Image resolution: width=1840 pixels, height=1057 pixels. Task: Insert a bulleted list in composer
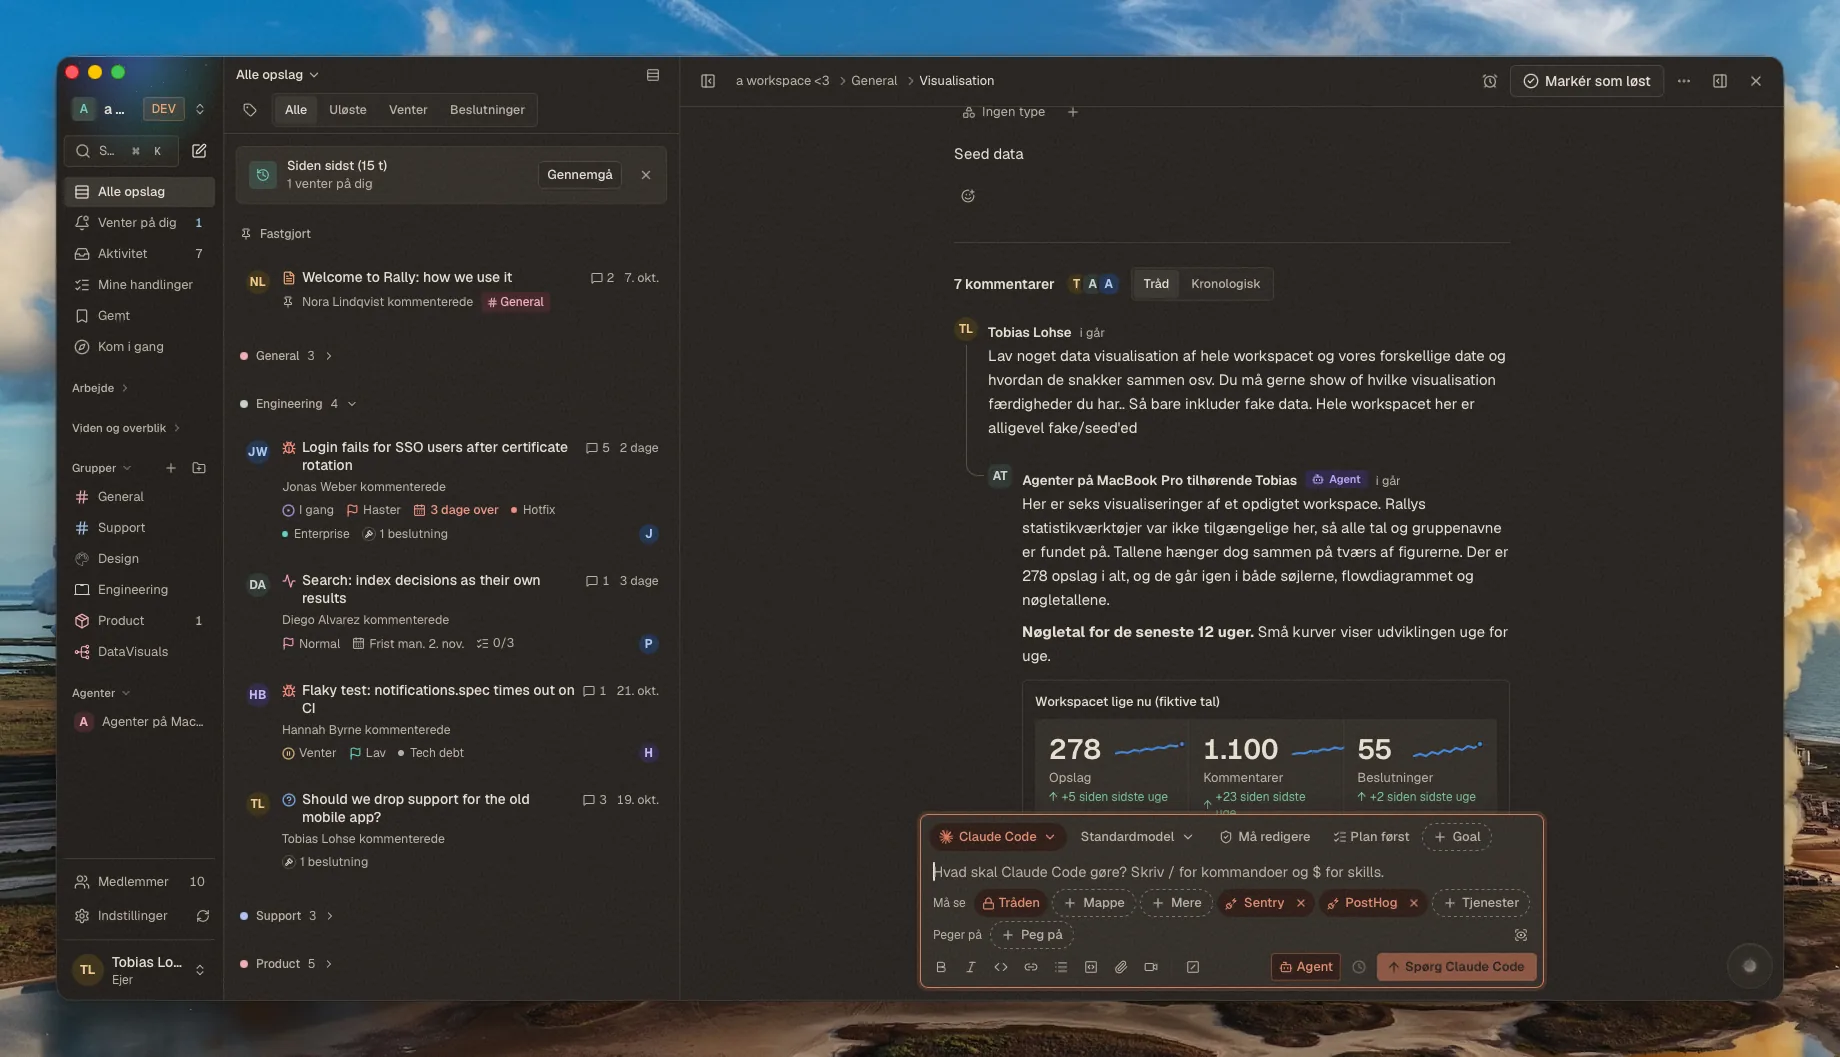pos(1061,967)
